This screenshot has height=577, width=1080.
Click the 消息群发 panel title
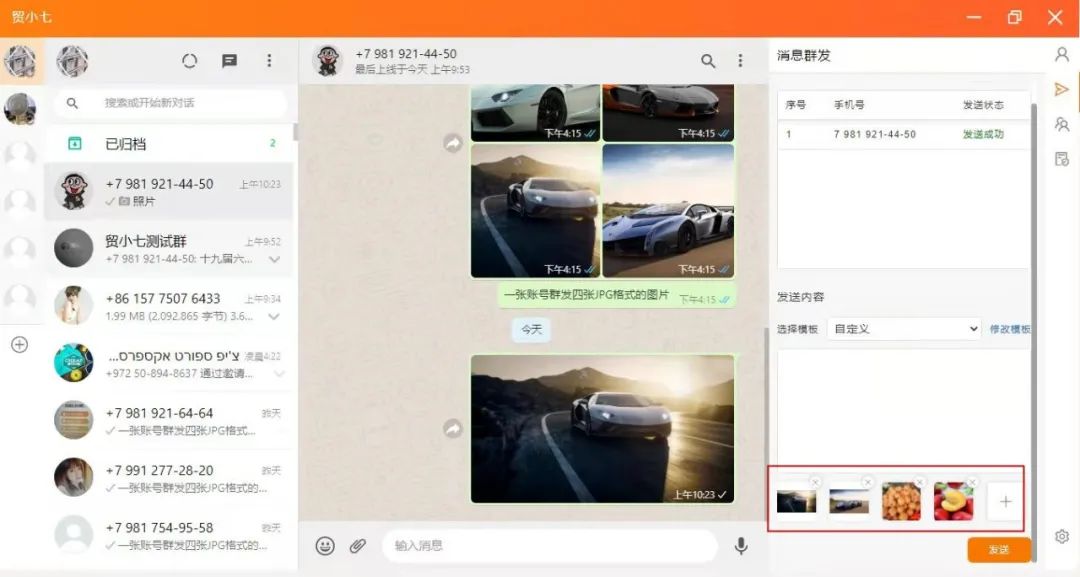pyautogui.click(x=804, y=56)
